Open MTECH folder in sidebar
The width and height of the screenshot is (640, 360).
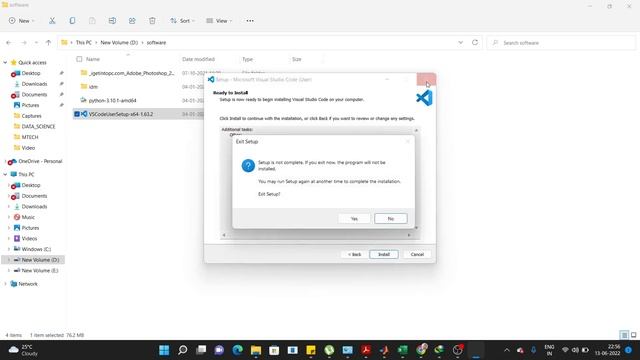29,137
